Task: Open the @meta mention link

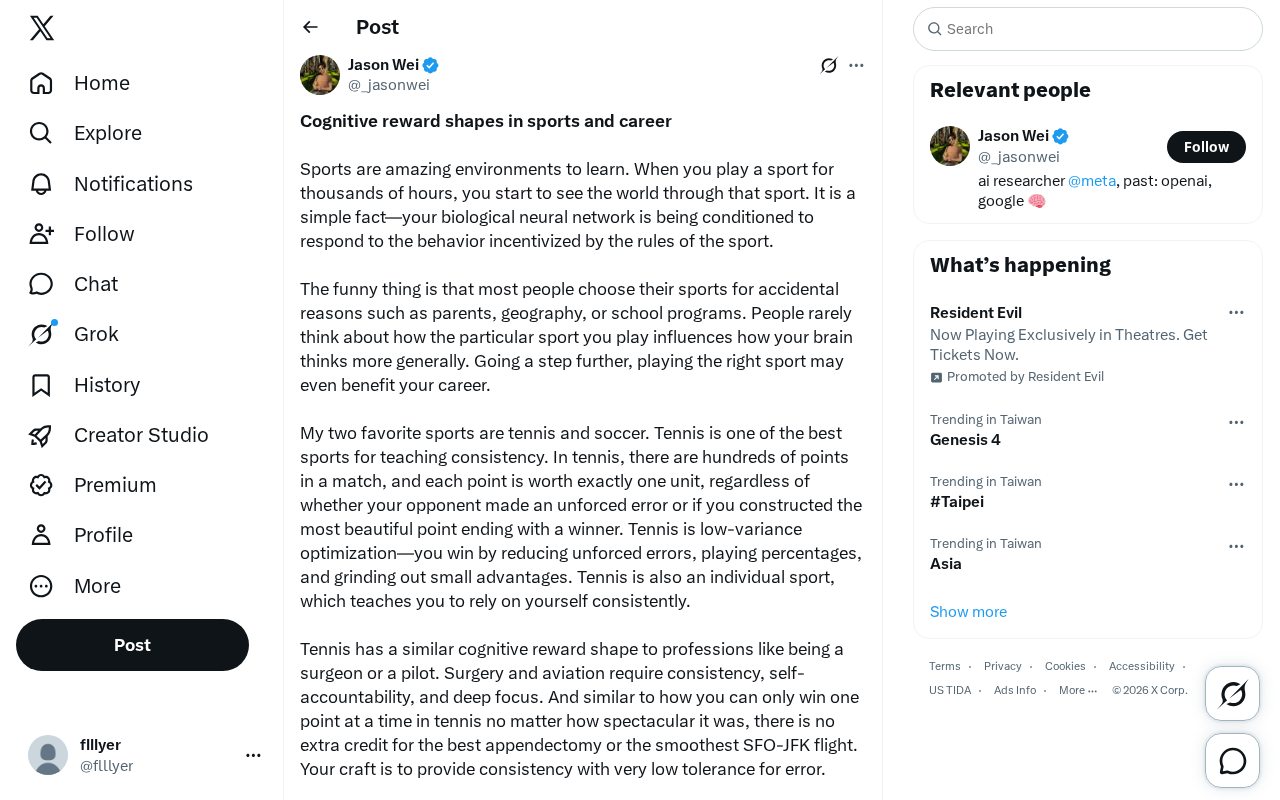Action: [1092, 181]
